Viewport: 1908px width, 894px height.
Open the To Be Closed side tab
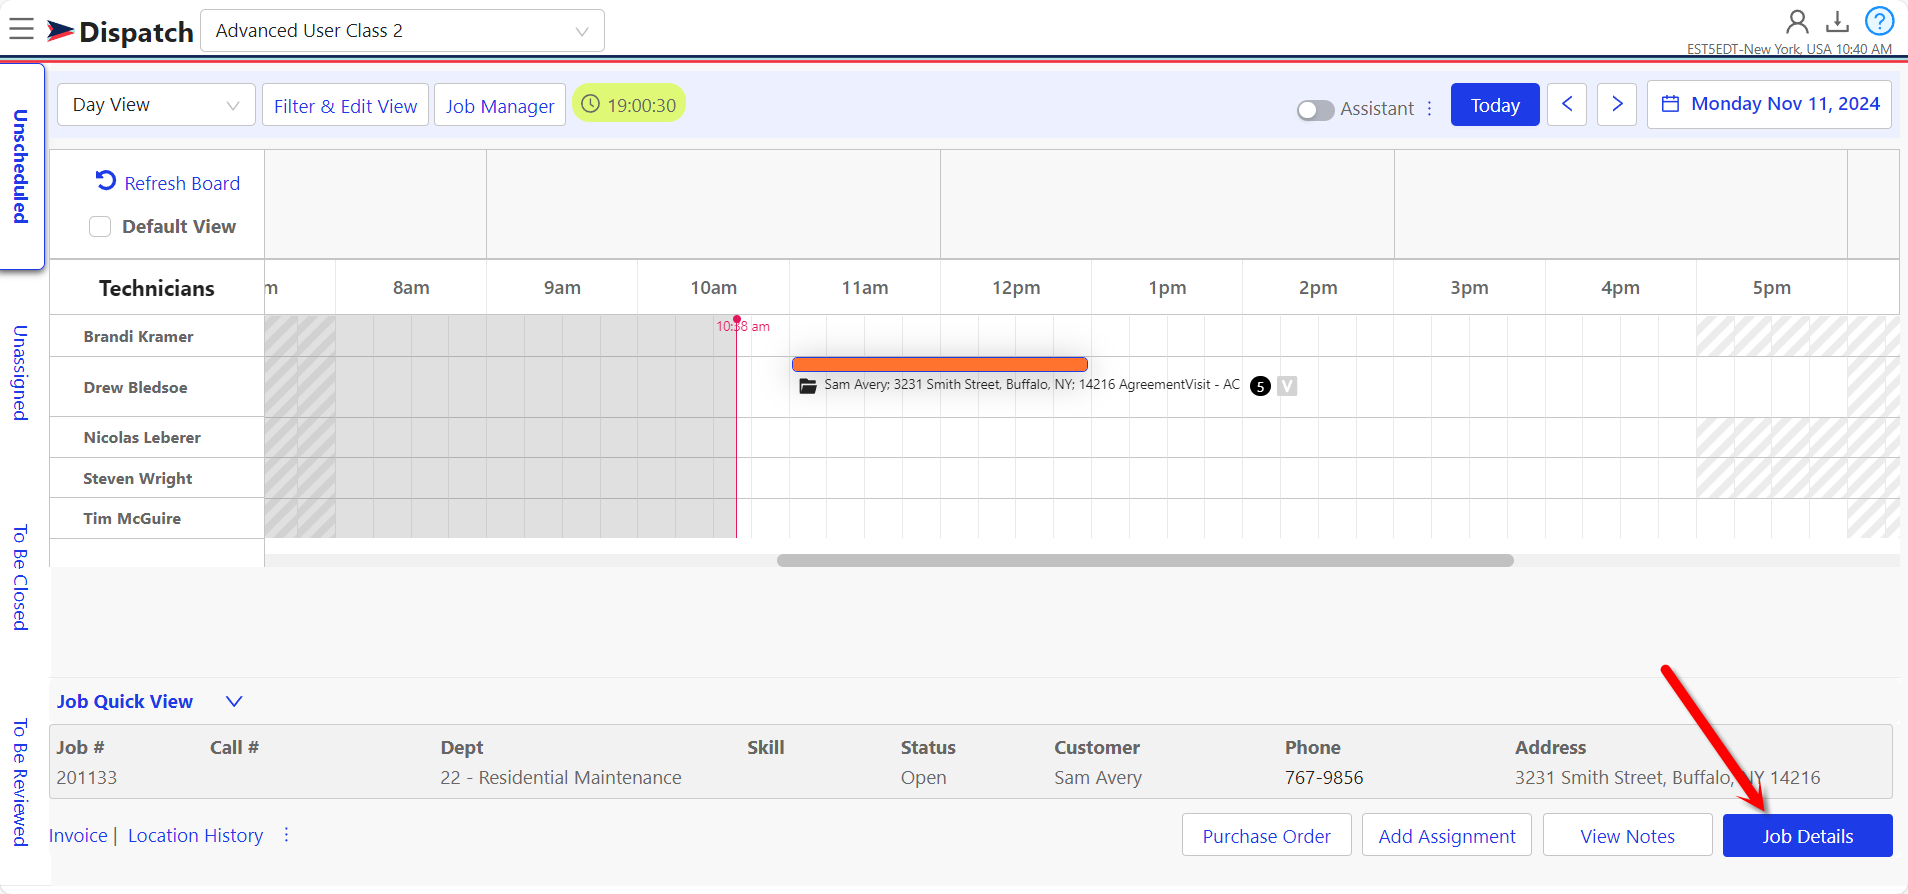point(20,577)
